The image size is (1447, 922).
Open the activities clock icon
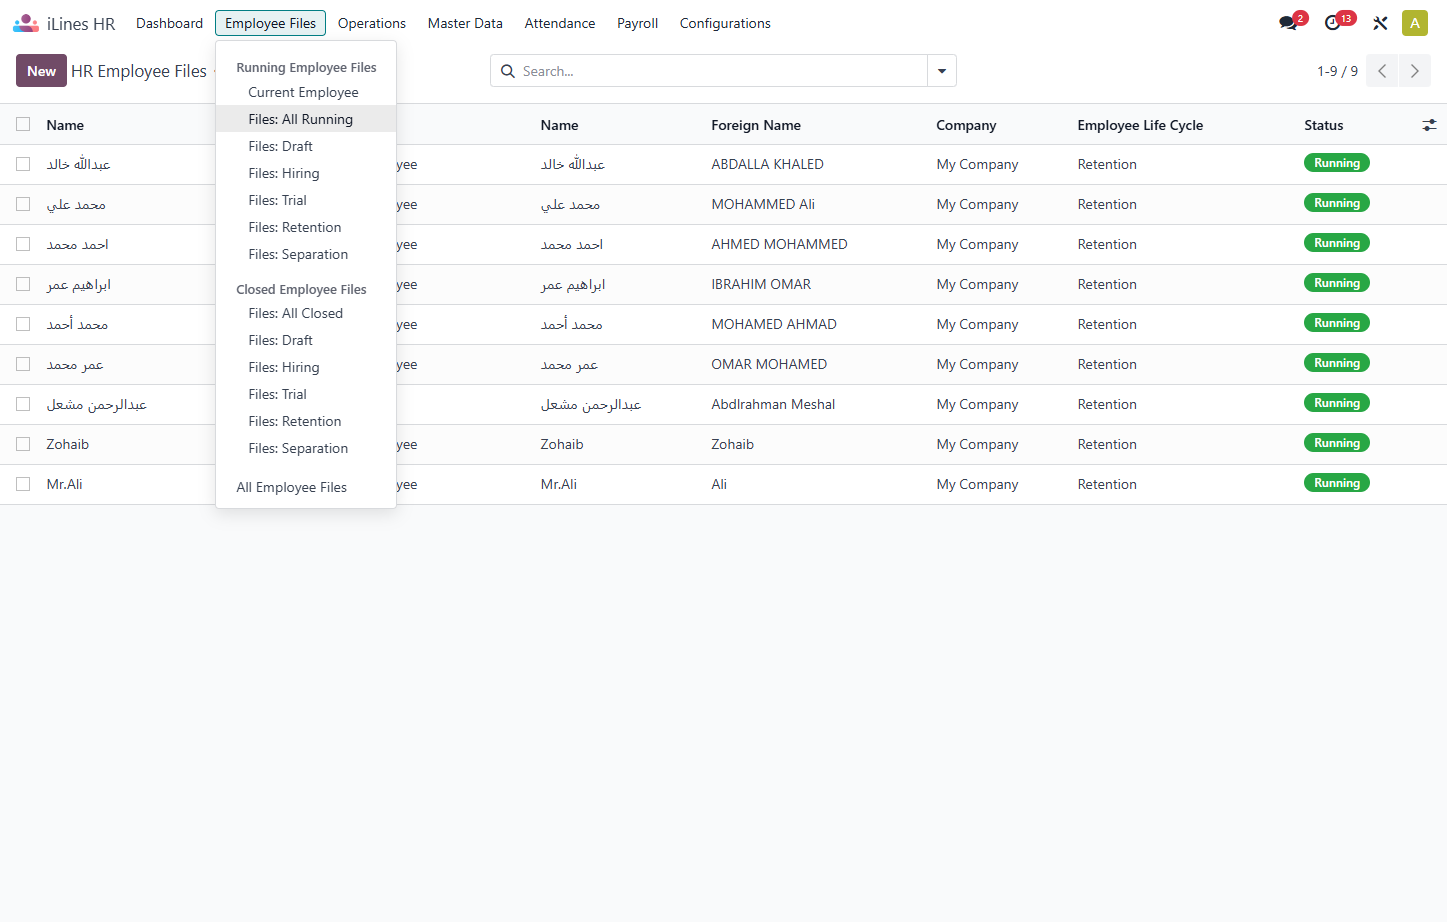coord(1332,23)
